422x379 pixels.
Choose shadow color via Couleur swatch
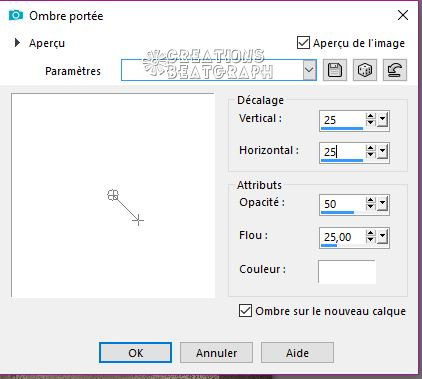347,272
